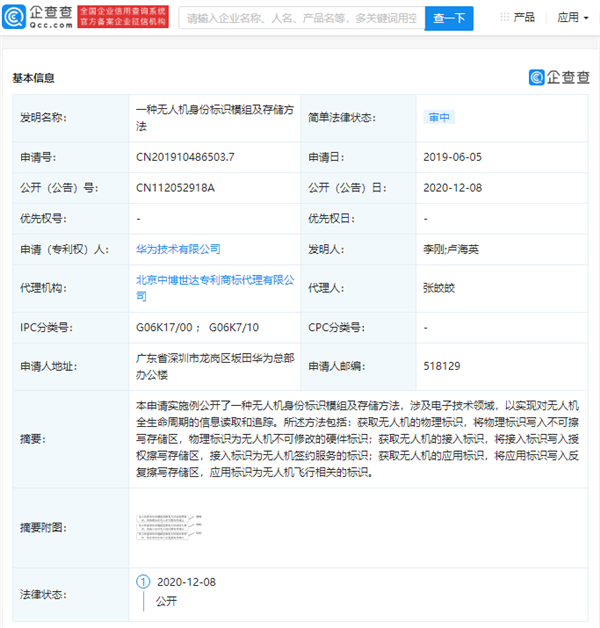Select inventors text 李刚;卢海英
Image resolution: width=600 pixels, height=628 pixels.
[451, 249]
